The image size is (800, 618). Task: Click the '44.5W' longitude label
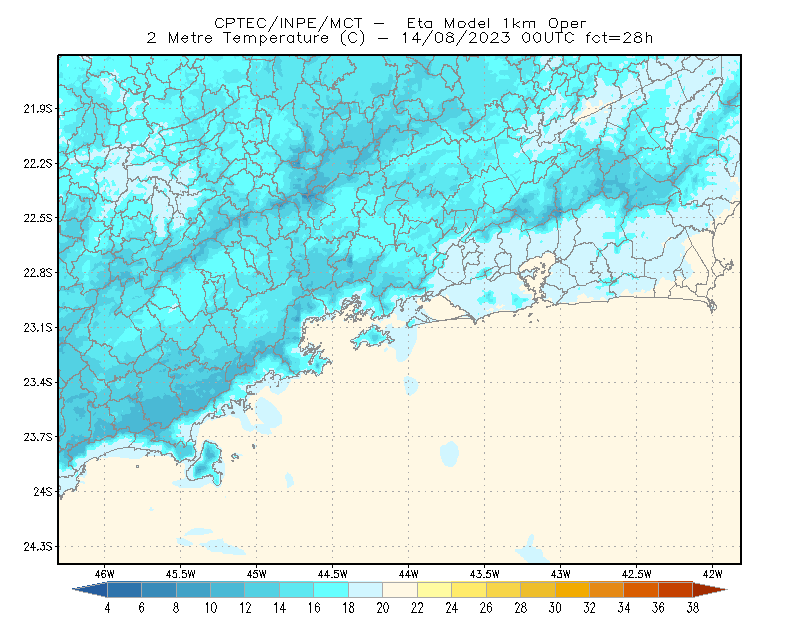click(x=333, y=574)
